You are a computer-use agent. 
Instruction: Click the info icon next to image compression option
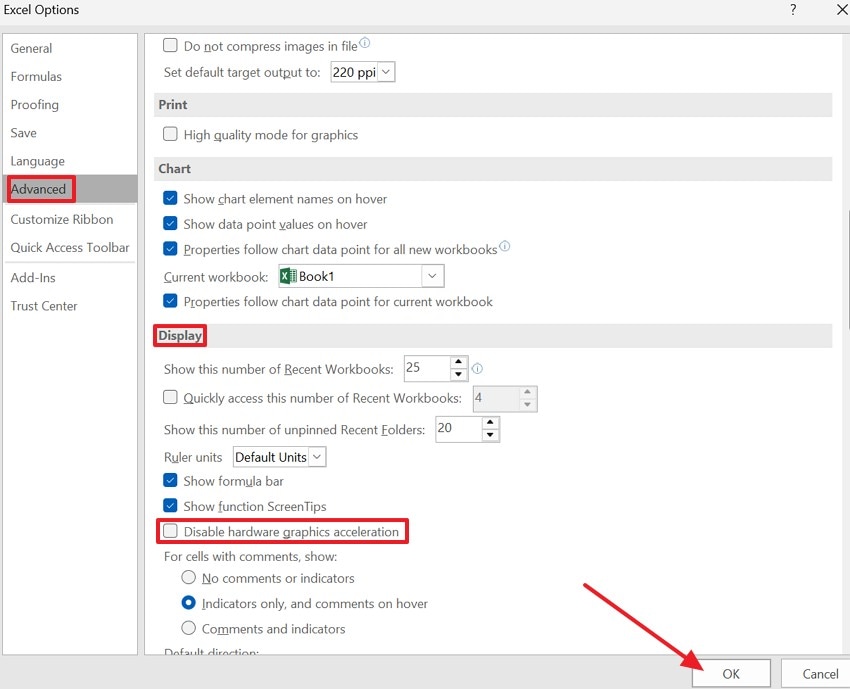(363, 42)
